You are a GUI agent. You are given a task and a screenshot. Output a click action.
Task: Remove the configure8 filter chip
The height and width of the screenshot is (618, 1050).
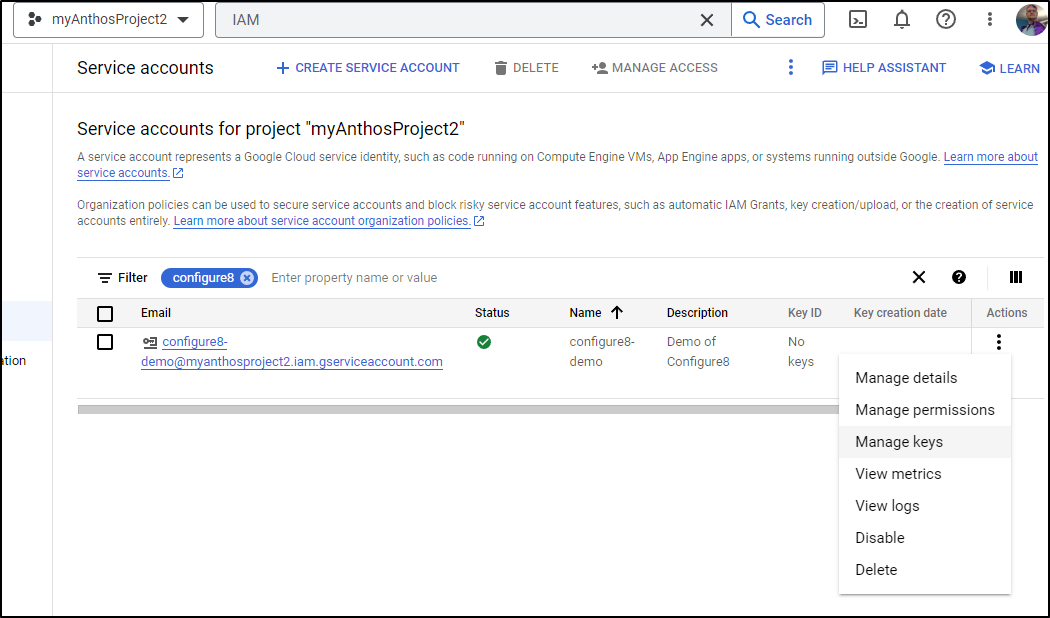pyautogui.click(x=247, y=278)
